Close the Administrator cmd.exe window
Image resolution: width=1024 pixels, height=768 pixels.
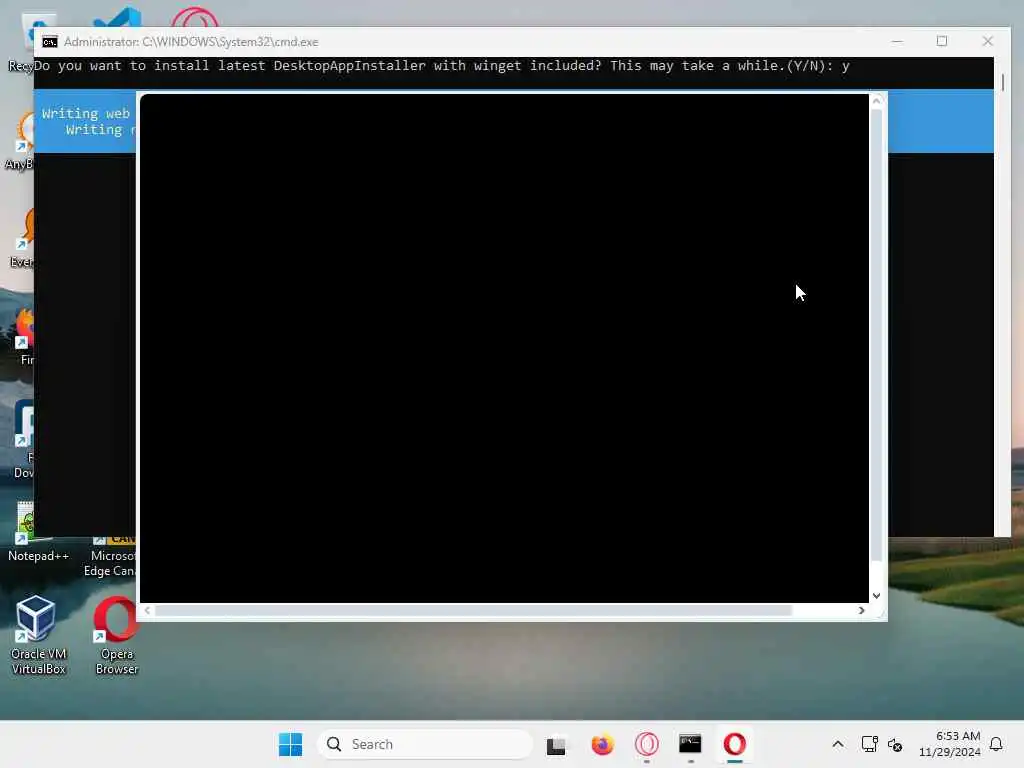coord(987,41)
